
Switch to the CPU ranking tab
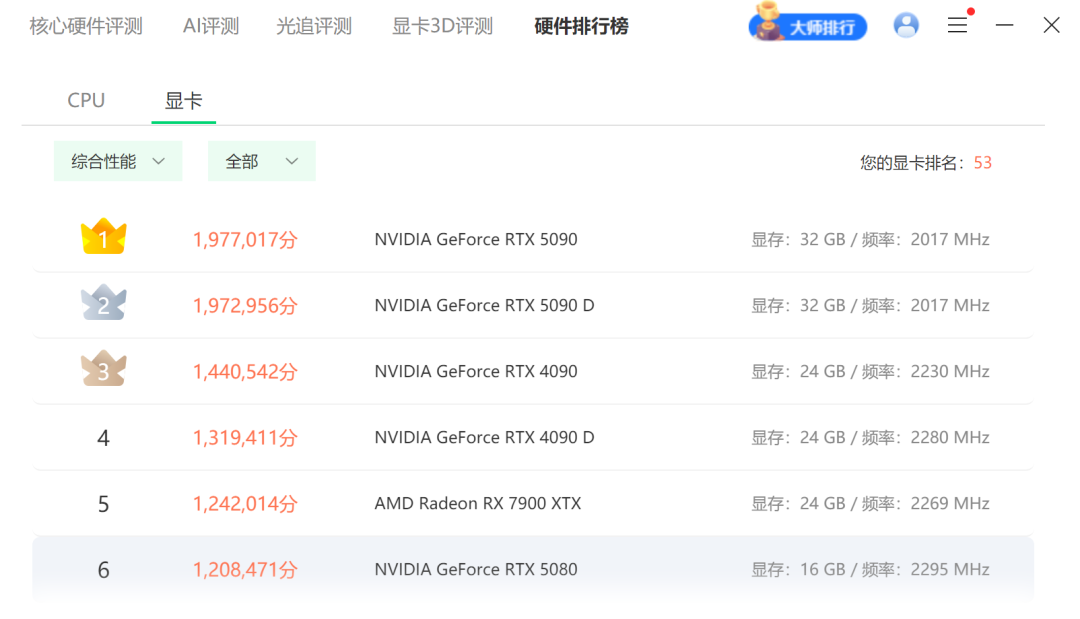86,101
